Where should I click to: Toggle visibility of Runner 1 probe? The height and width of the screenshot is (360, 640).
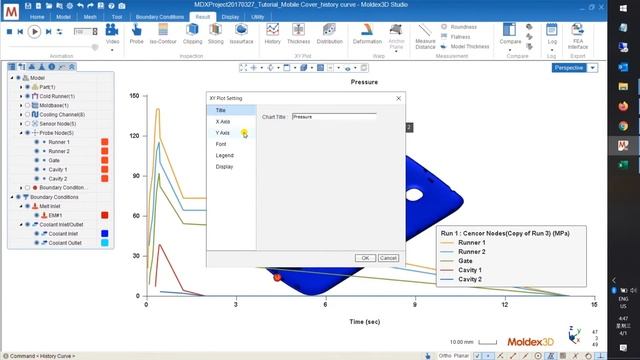[37, 142]
